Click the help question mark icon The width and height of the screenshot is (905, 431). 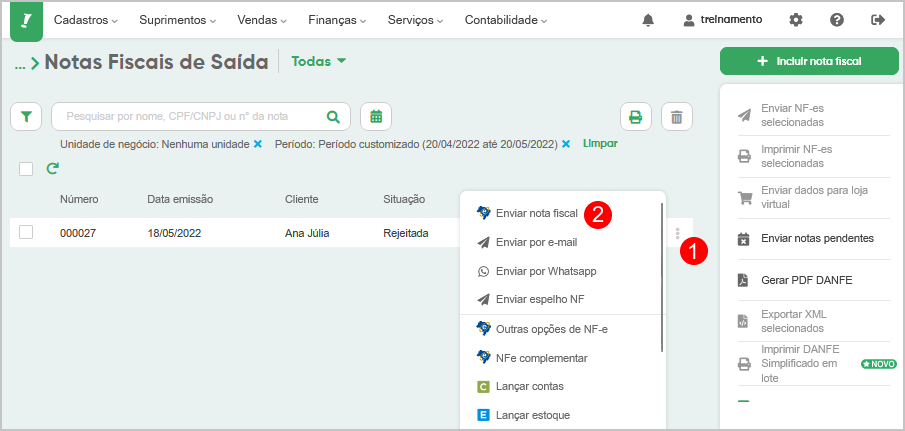pyautogui.click(x=837, y=20)
